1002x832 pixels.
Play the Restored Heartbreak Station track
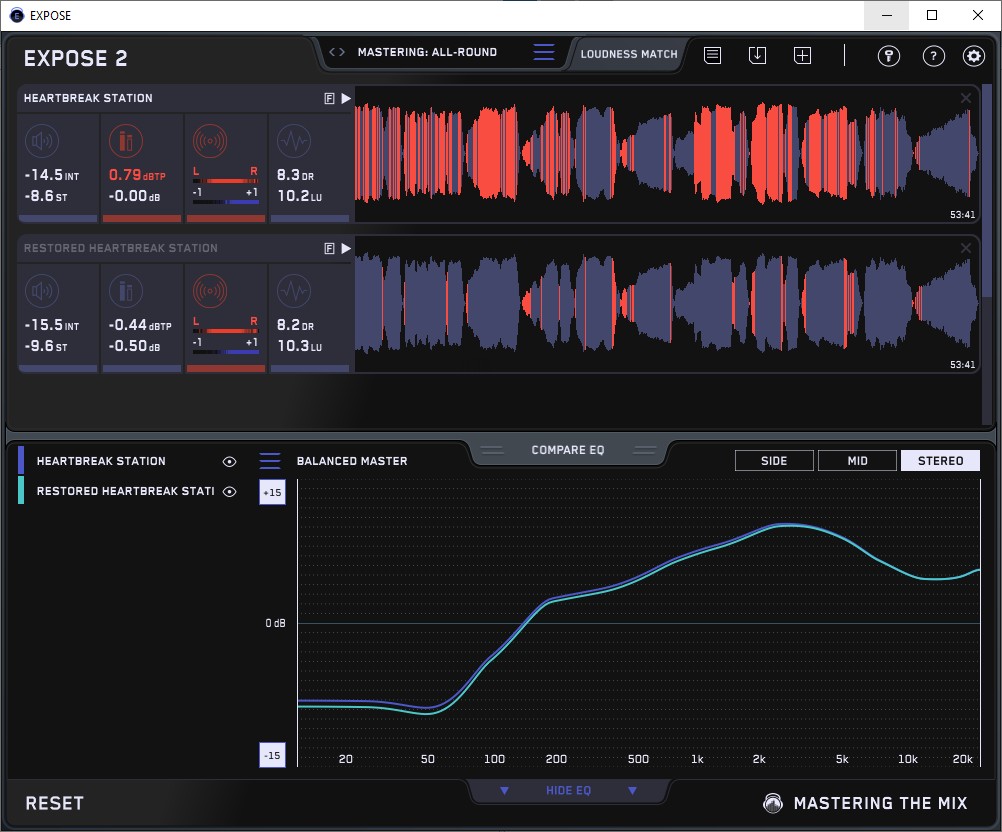pyautogui.click(x=346, y=249)
